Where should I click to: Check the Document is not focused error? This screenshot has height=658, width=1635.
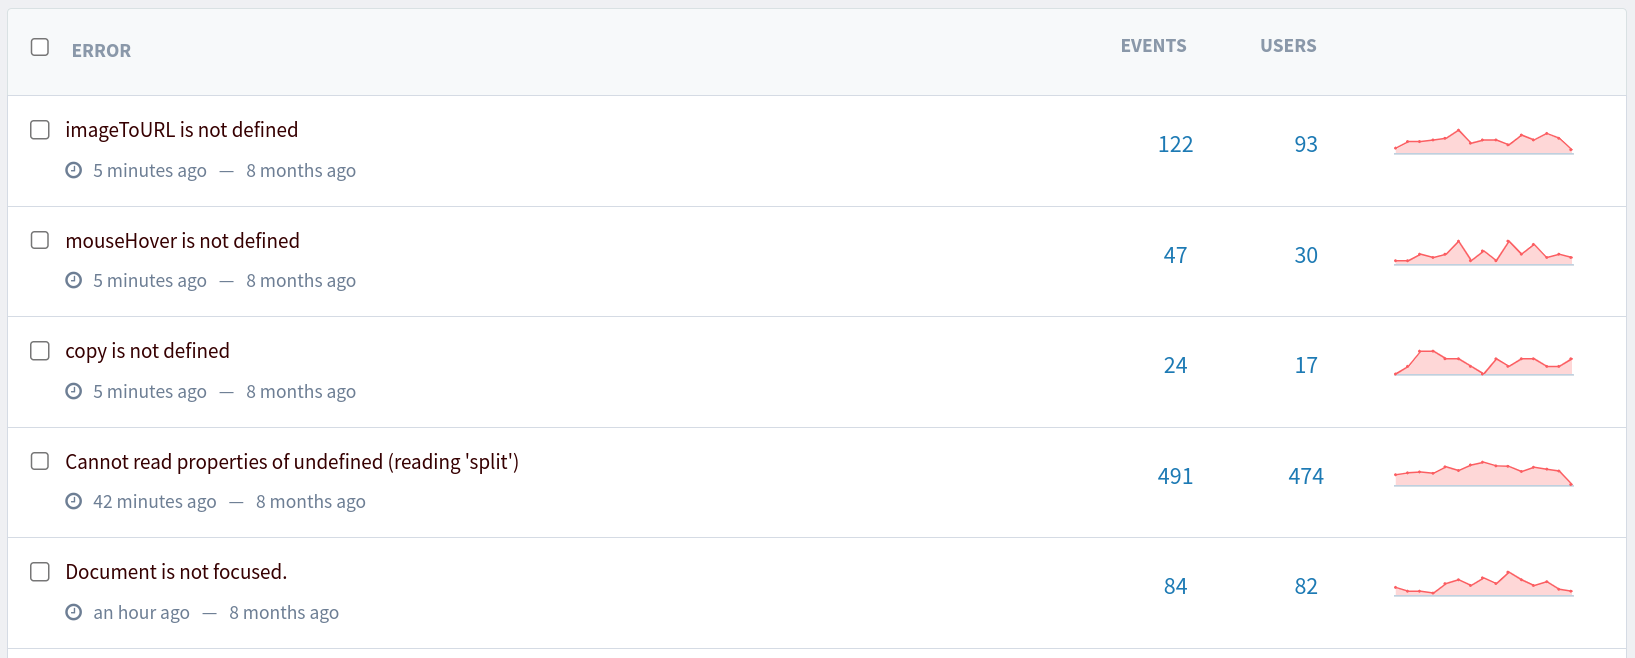tap(39, 571)
